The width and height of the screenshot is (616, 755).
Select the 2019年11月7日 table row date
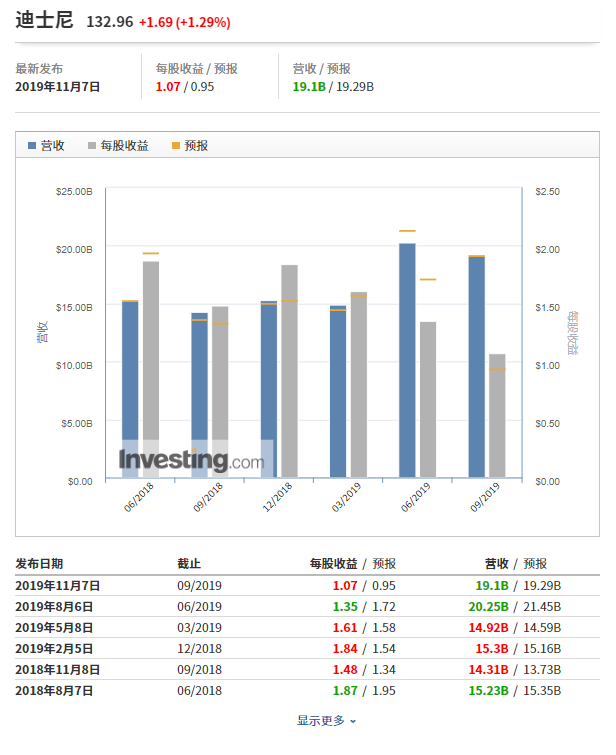pyautogui.click(x=57, y=586)
